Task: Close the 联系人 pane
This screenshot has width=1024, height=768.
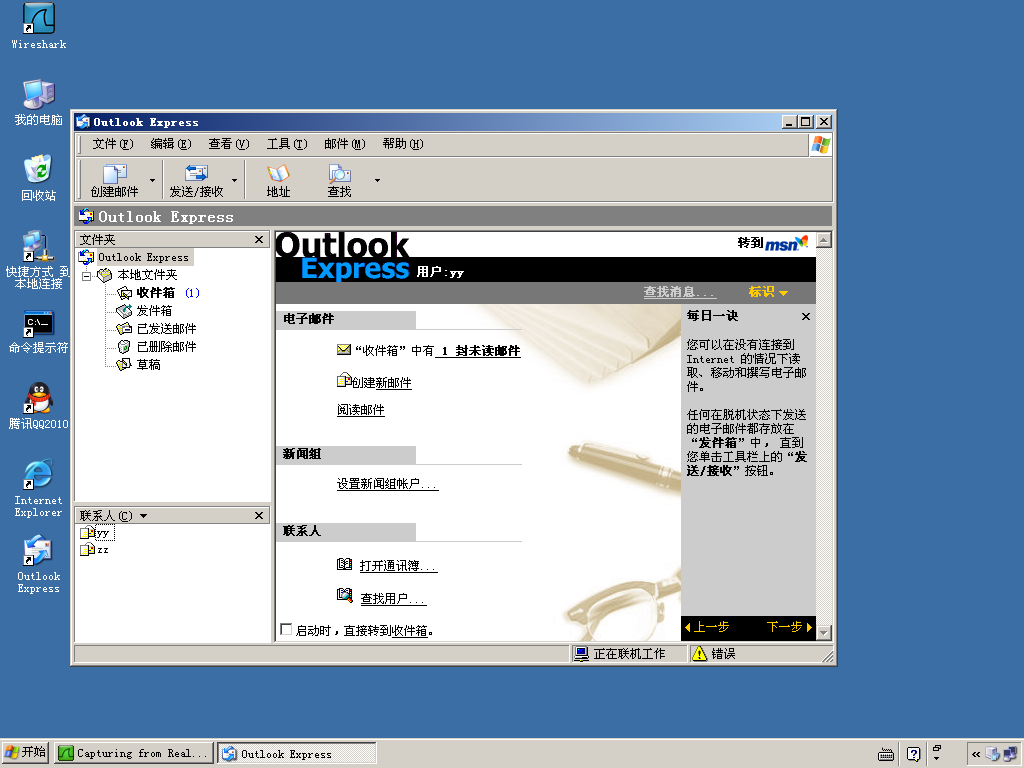Action: click(259, 516)
